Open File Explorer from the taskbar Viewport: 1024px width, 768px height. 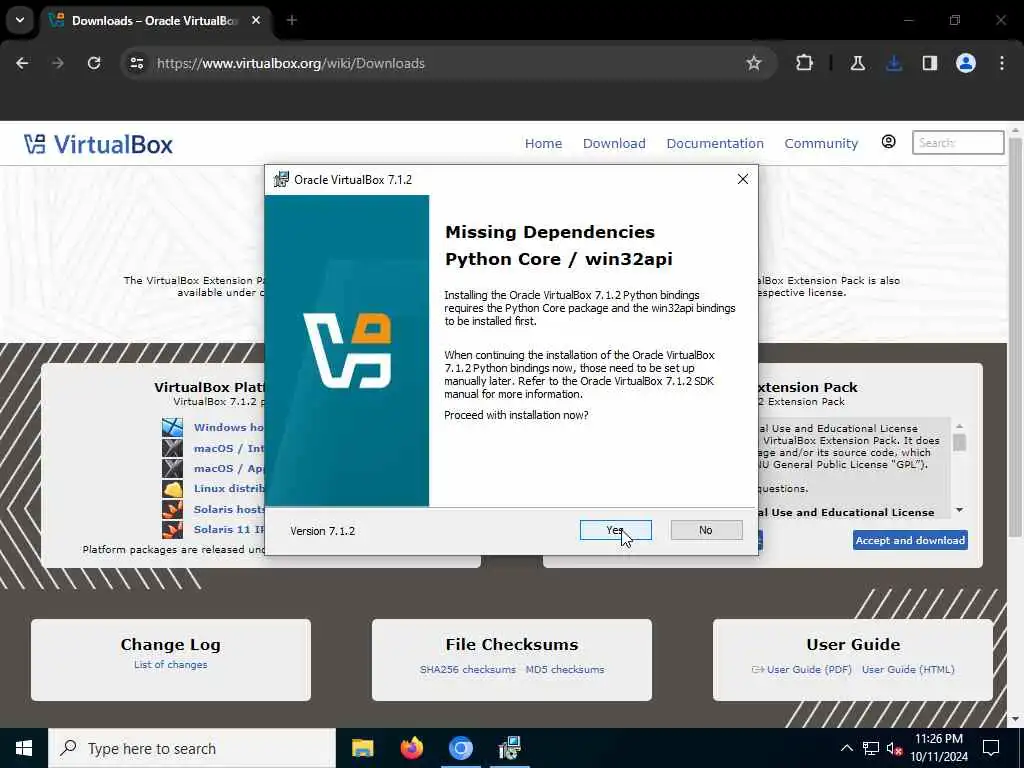[x=362, y=748]
